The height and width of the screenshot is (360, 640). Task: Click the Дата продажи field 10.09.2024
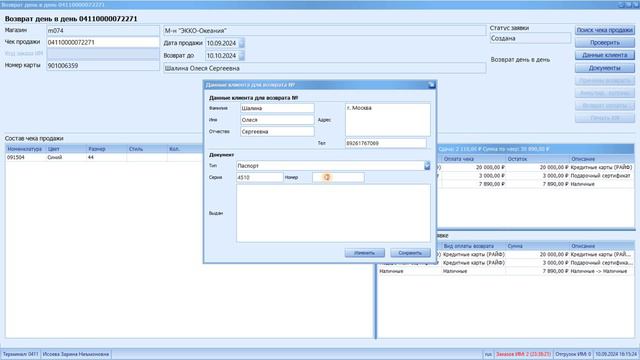222,43
